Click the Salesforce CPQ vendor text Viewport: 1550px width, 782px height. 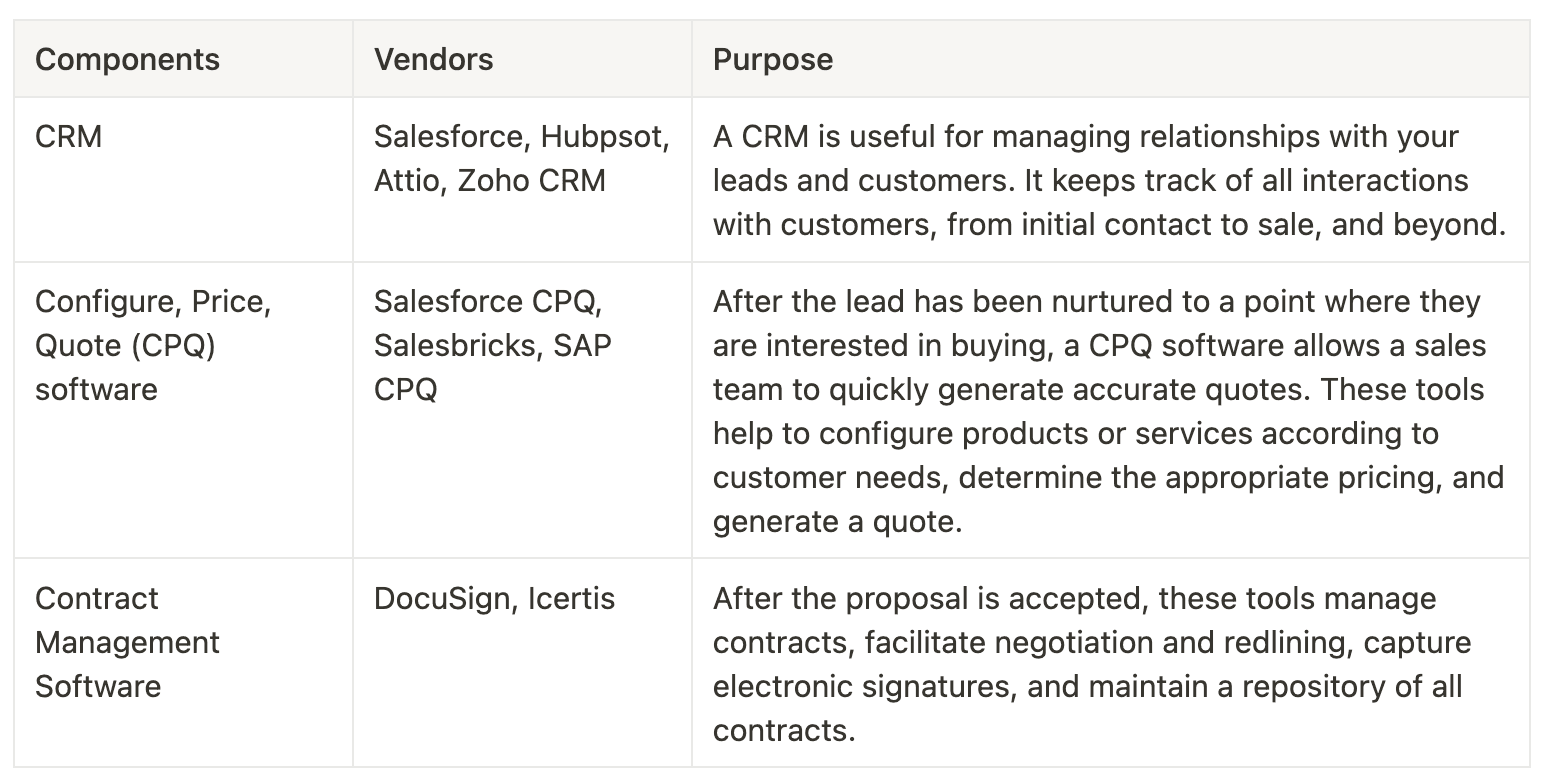pyautogui.click(x=486, y=301)
